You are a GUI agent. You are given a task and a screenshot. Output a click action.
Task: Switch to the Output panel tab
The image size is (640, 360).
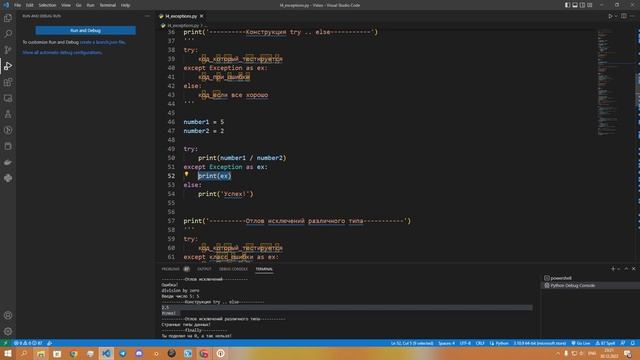[x=204, y=269]
